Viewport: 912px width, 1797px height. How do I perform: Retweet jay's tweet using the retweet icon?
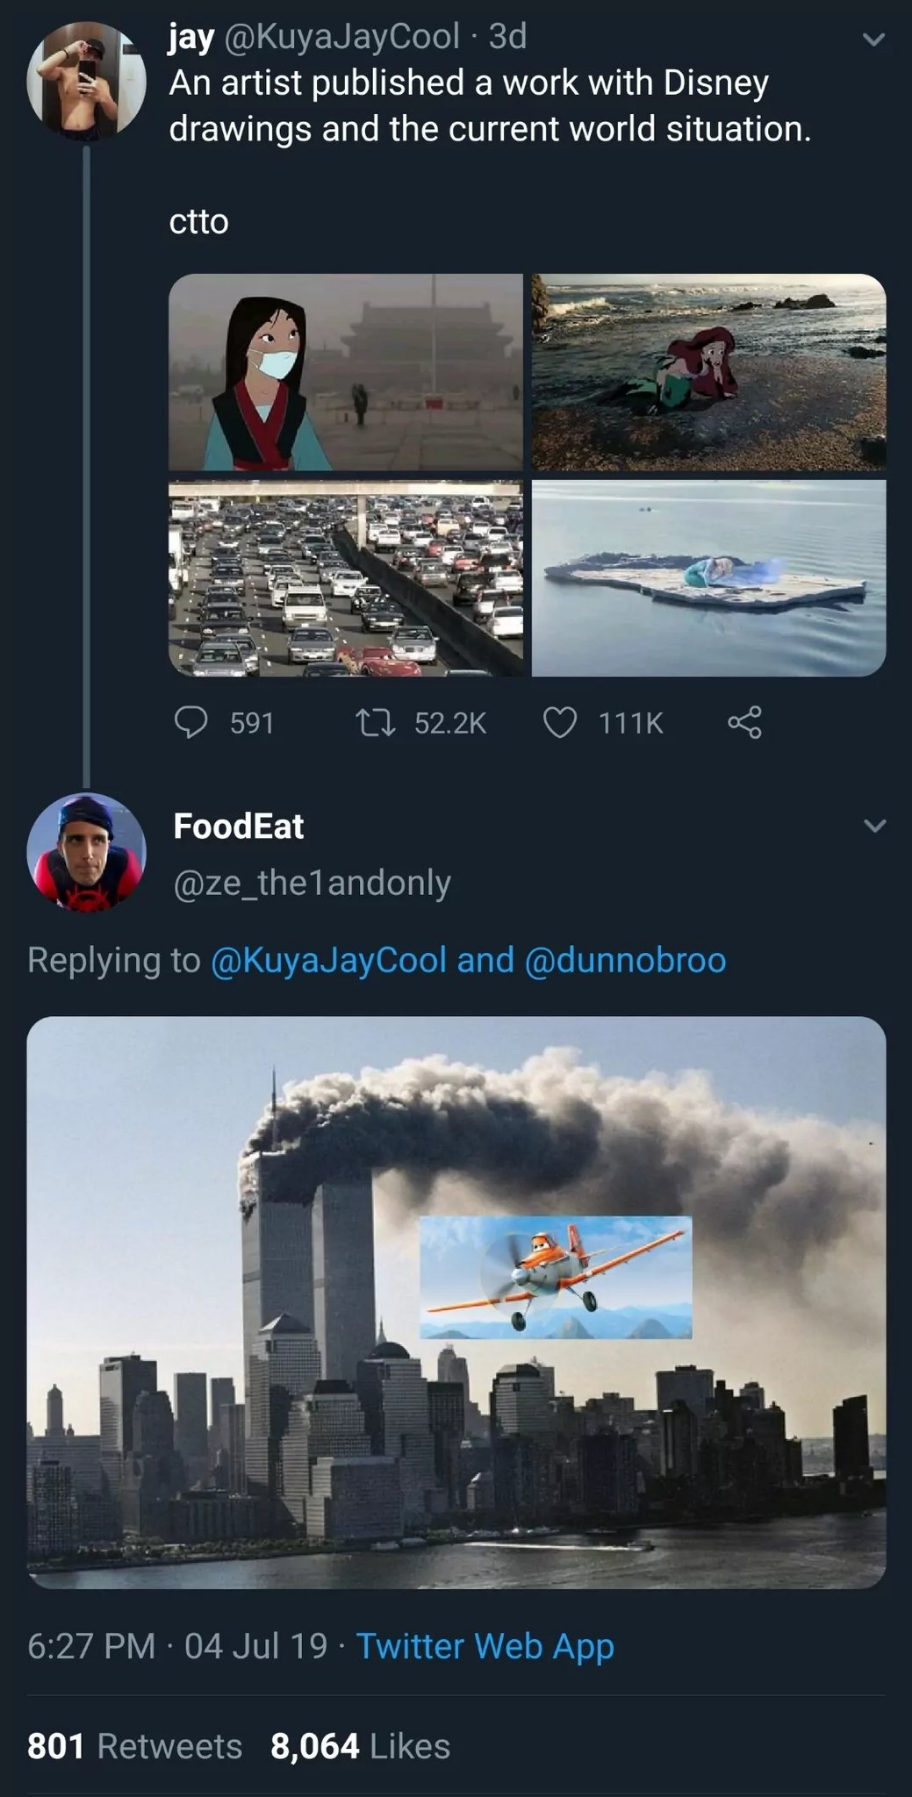pyautogui.click(x=375, y=722)
